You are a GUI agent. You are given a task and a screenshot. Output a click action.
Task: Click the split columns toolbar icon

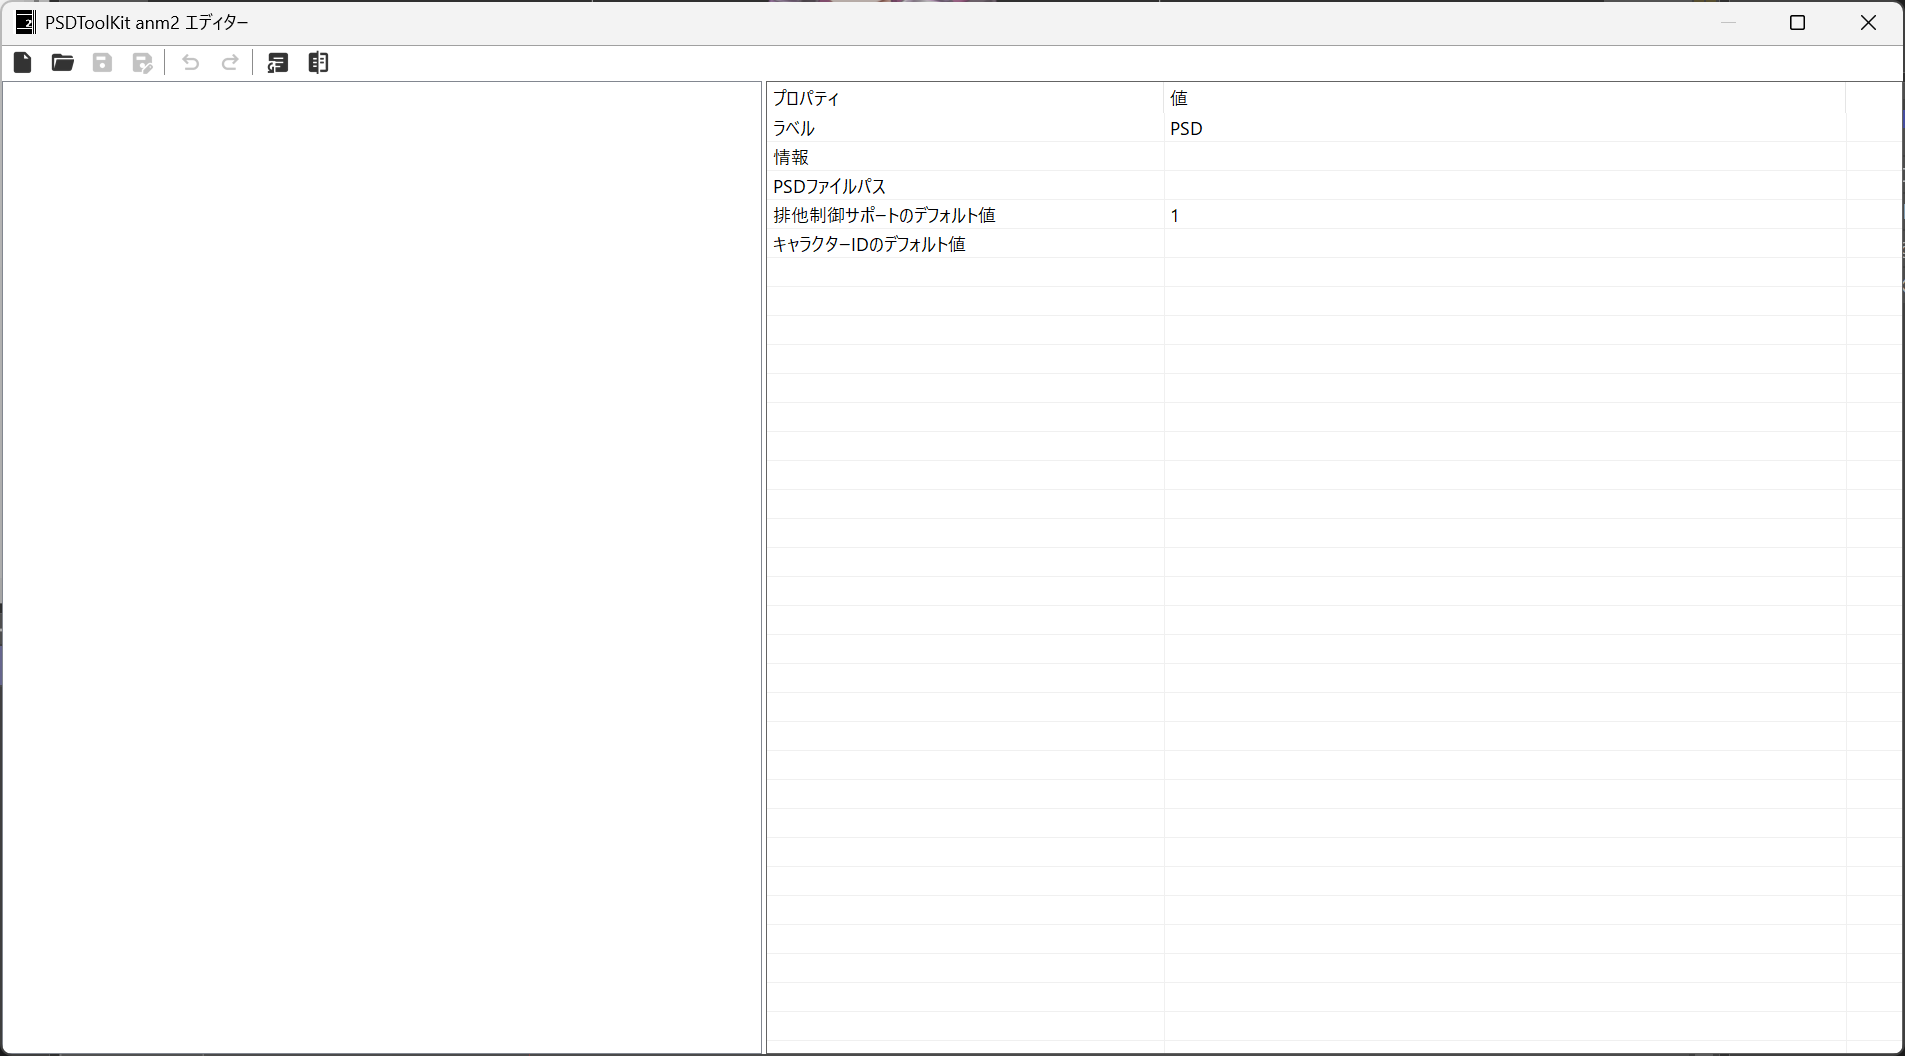pyautogui.click(x=318, y=63)
